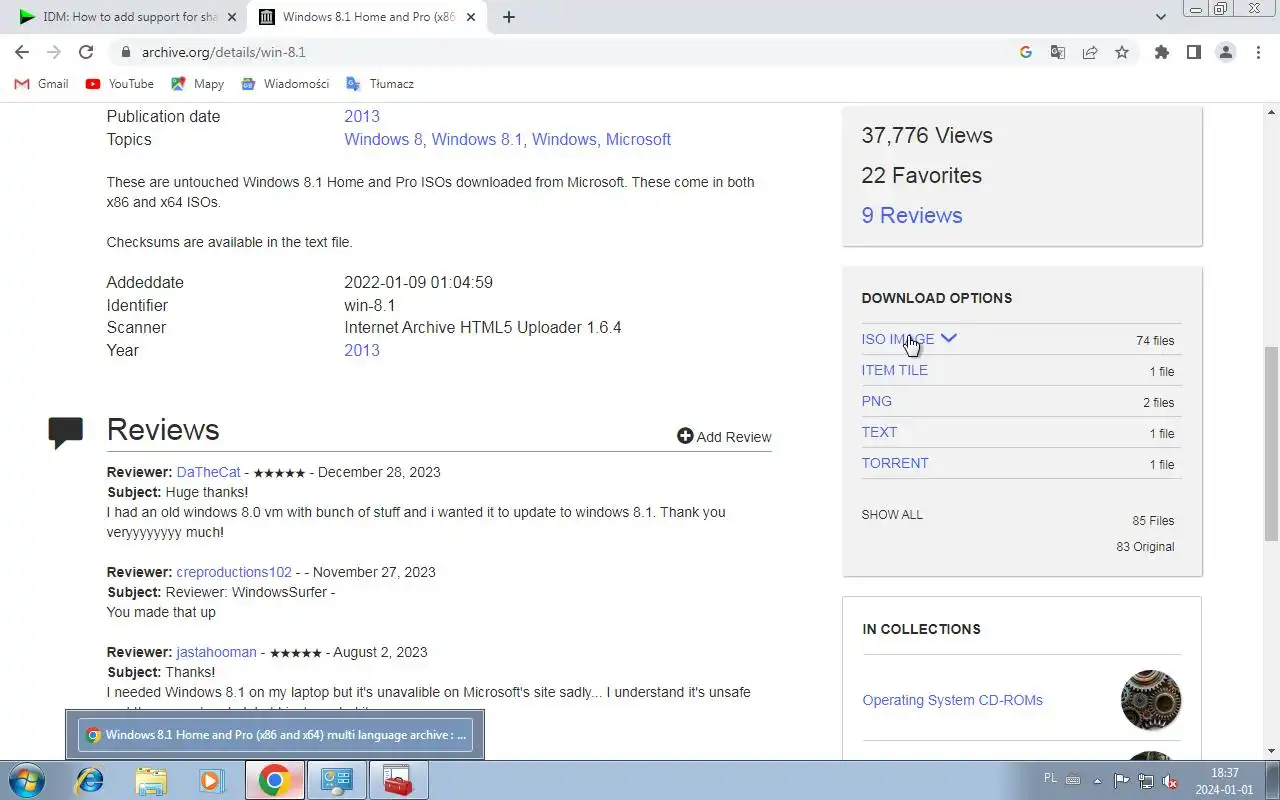Open the Windows Start button
This screenshot has height=800, width=1280.
point(25,780)
